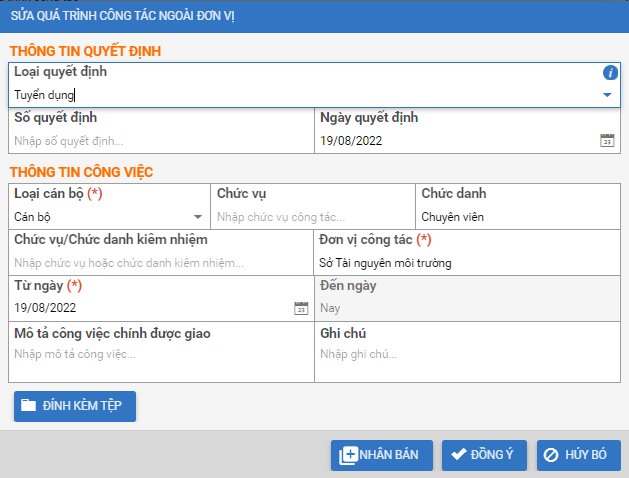The width and height of the screenshot is (629, 478).
Task: Click the blue info icon
Action: pyautogui.click(x=610, y=73)
